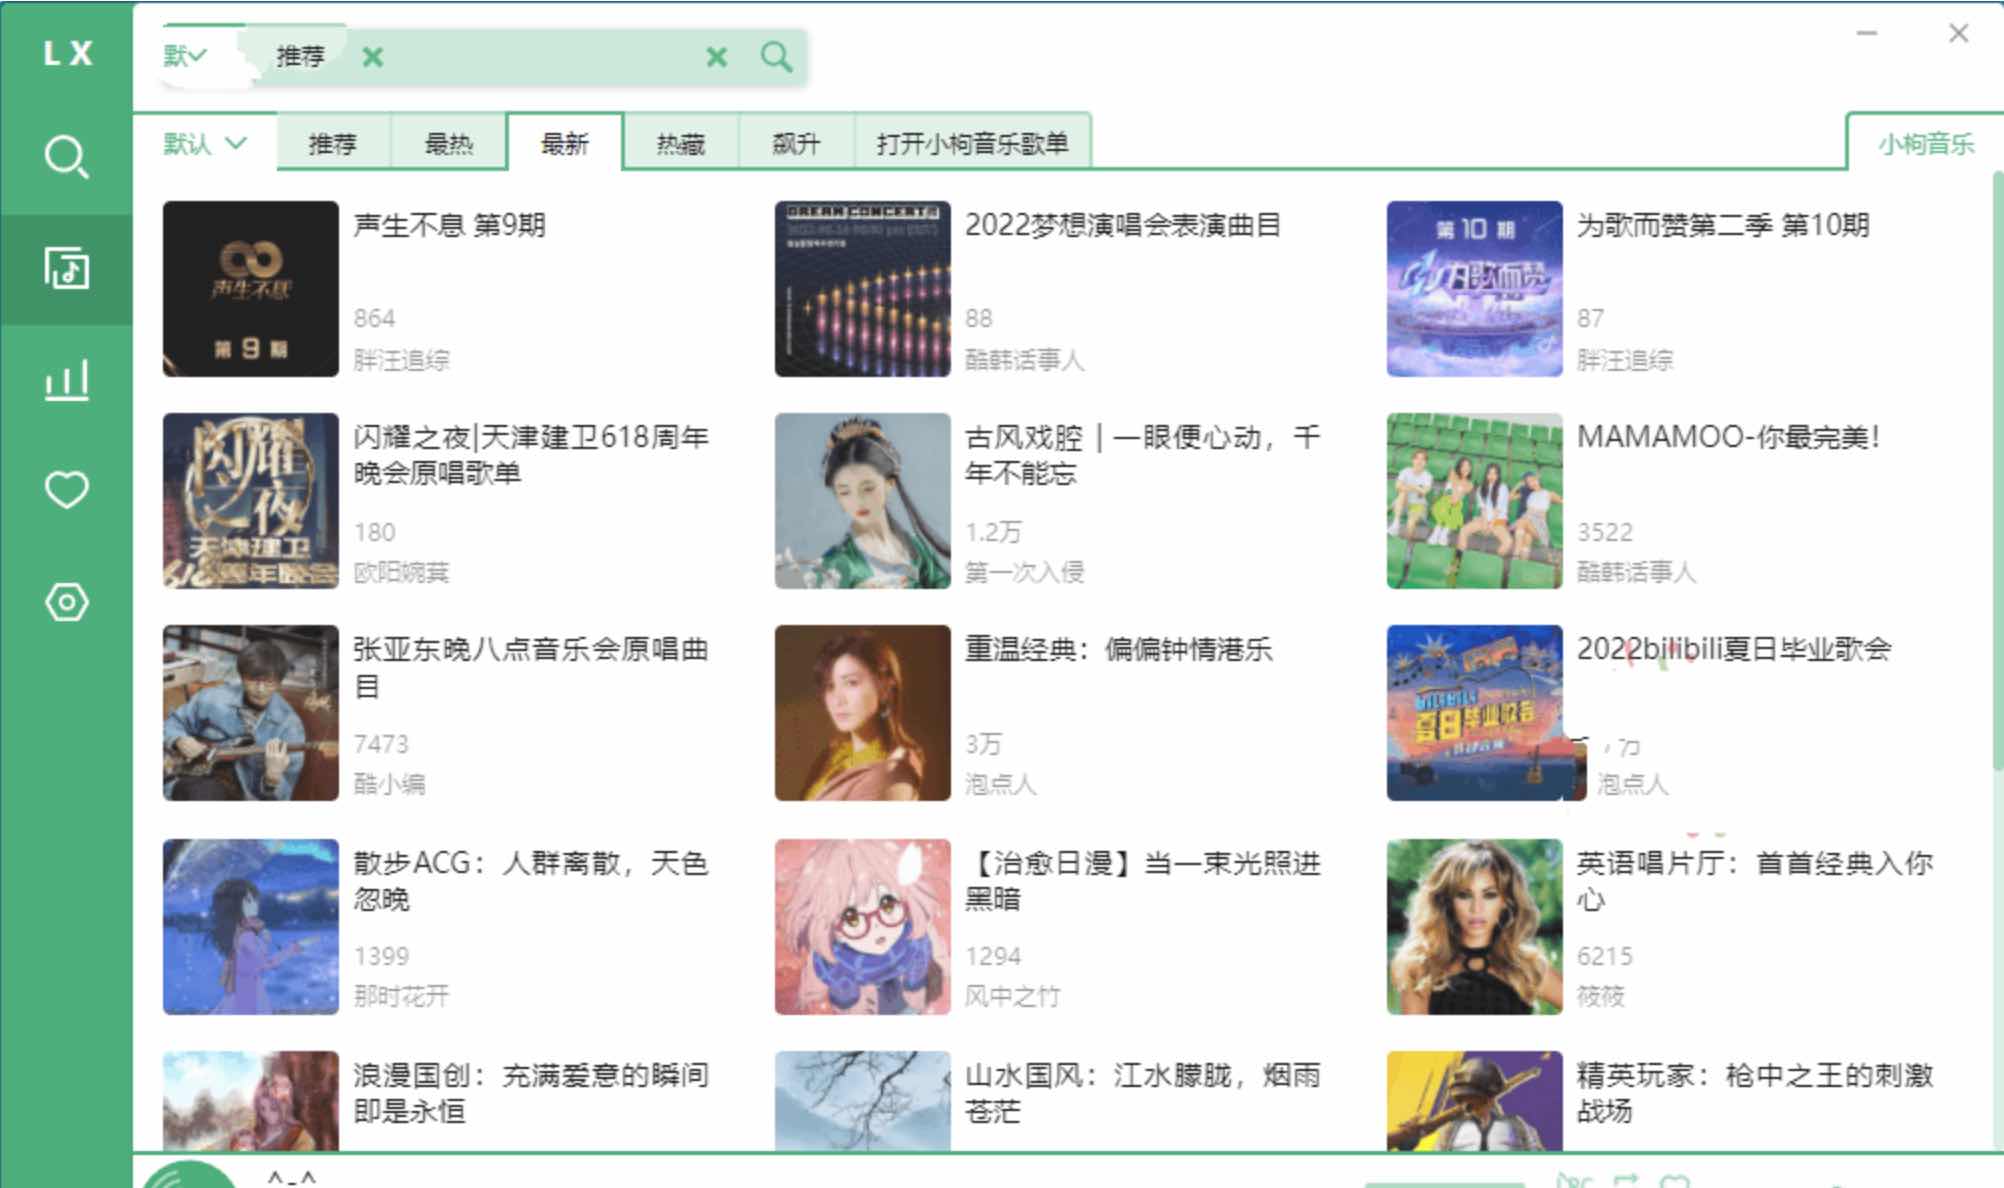This screenshot has width=2004, height=1188.
Task: Expand the source dropdown in search bar
Action: coord(185,56)
